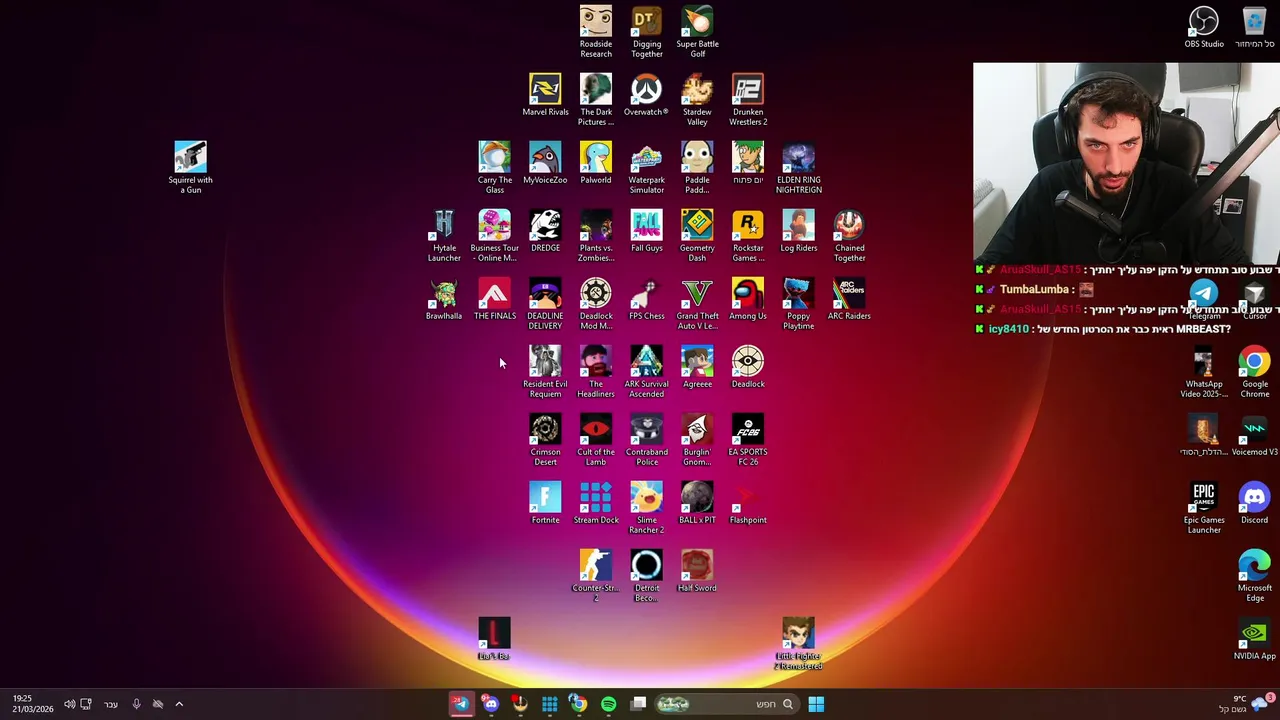Open Rockstar Games launcher icon
Viewport: 1280px width, 720px height.
748,236
